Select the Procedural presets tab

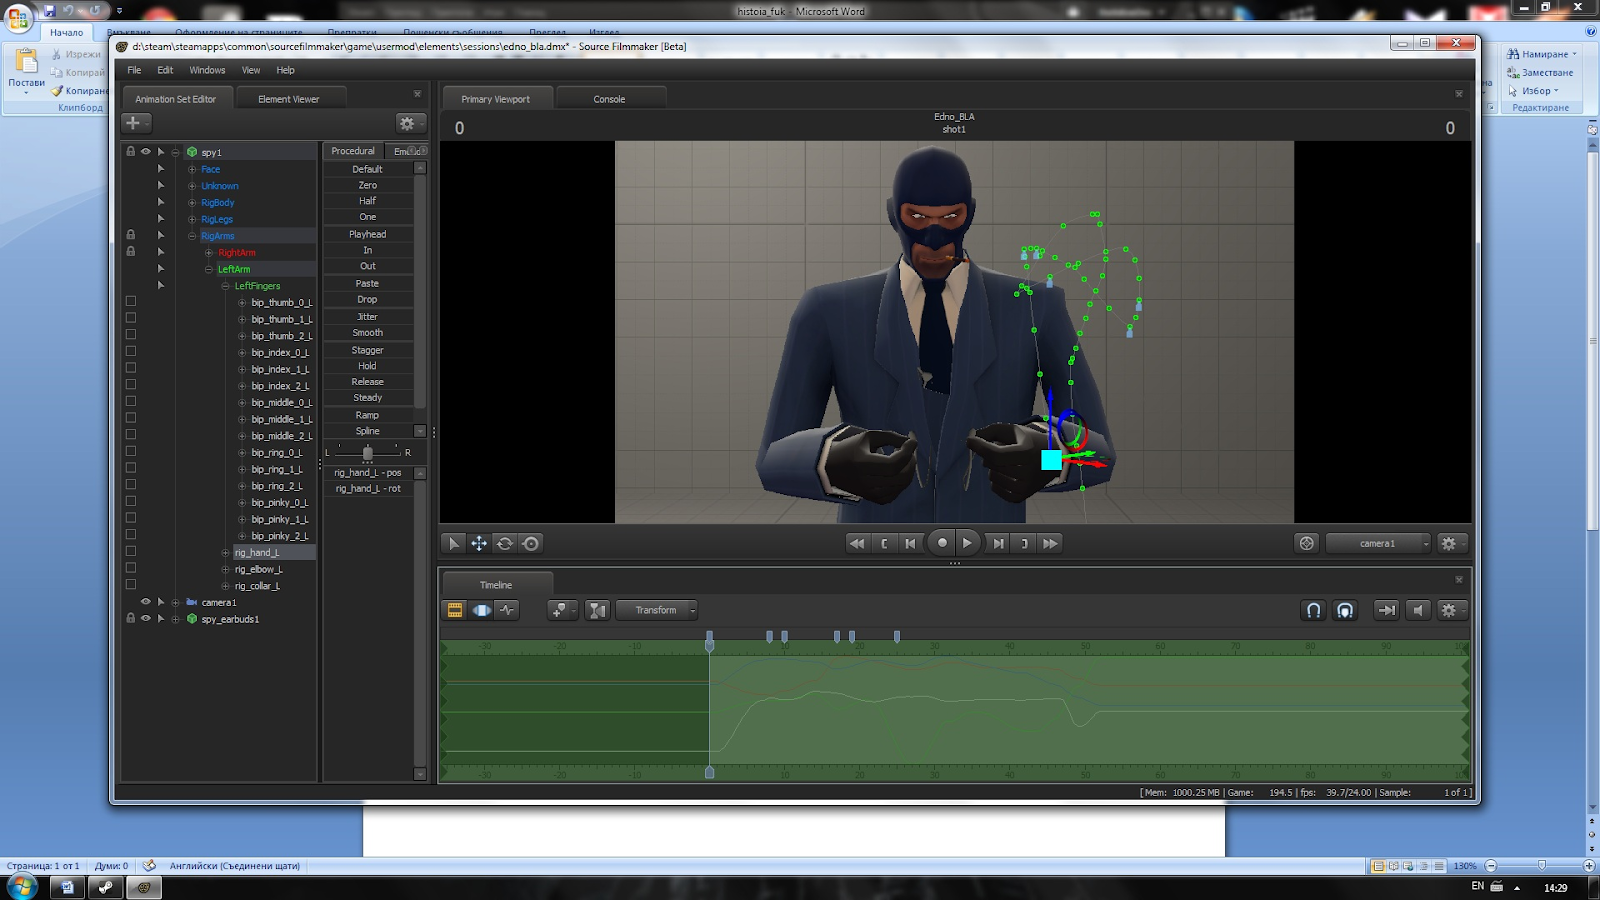[353, 151]
